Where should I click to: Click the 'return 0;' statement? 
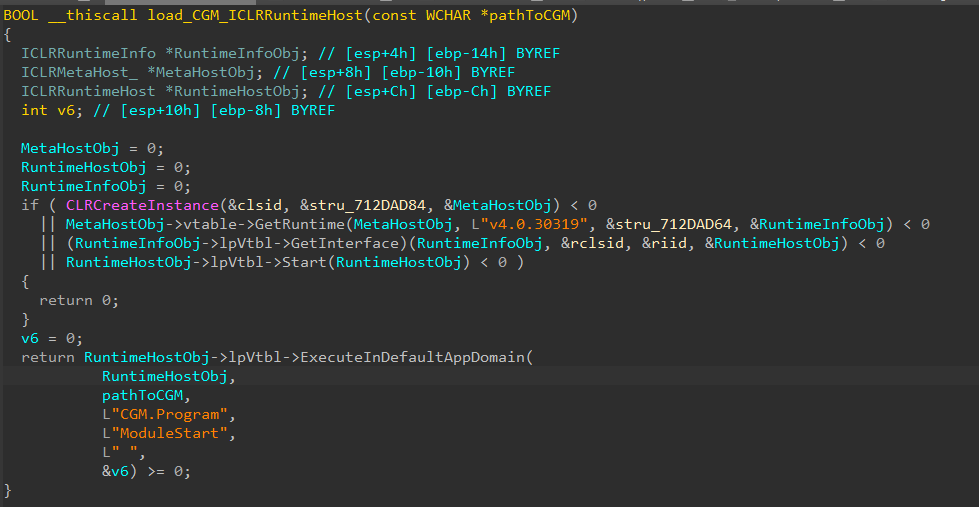[x=79, y=300]
